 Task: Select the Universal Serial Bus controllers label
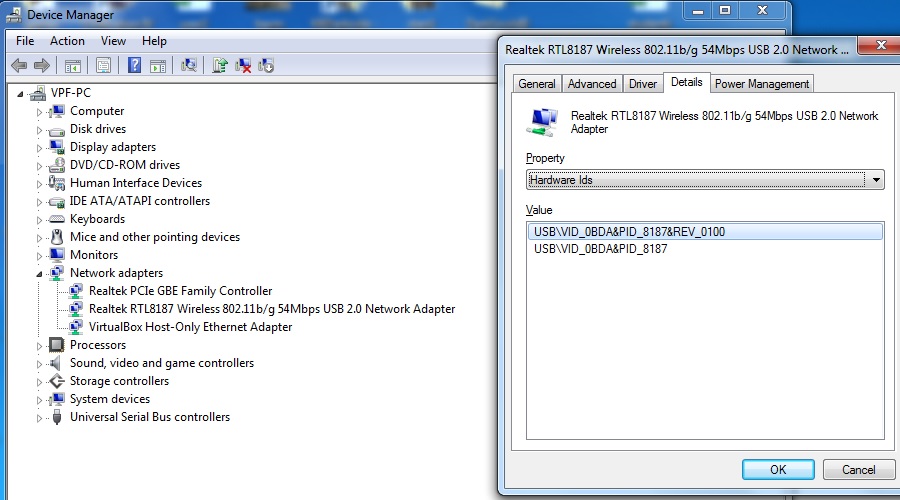150,417
